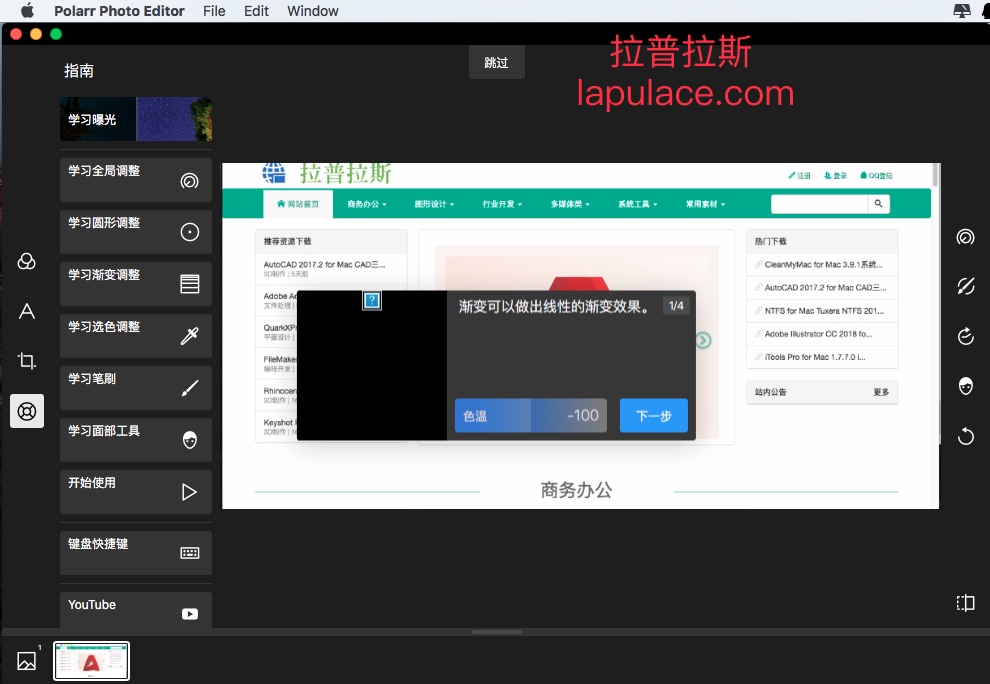990x684 pixels.
Task: Open the photo library icon at bottom left
Action: pyautogui.click(x=27, y=661)
